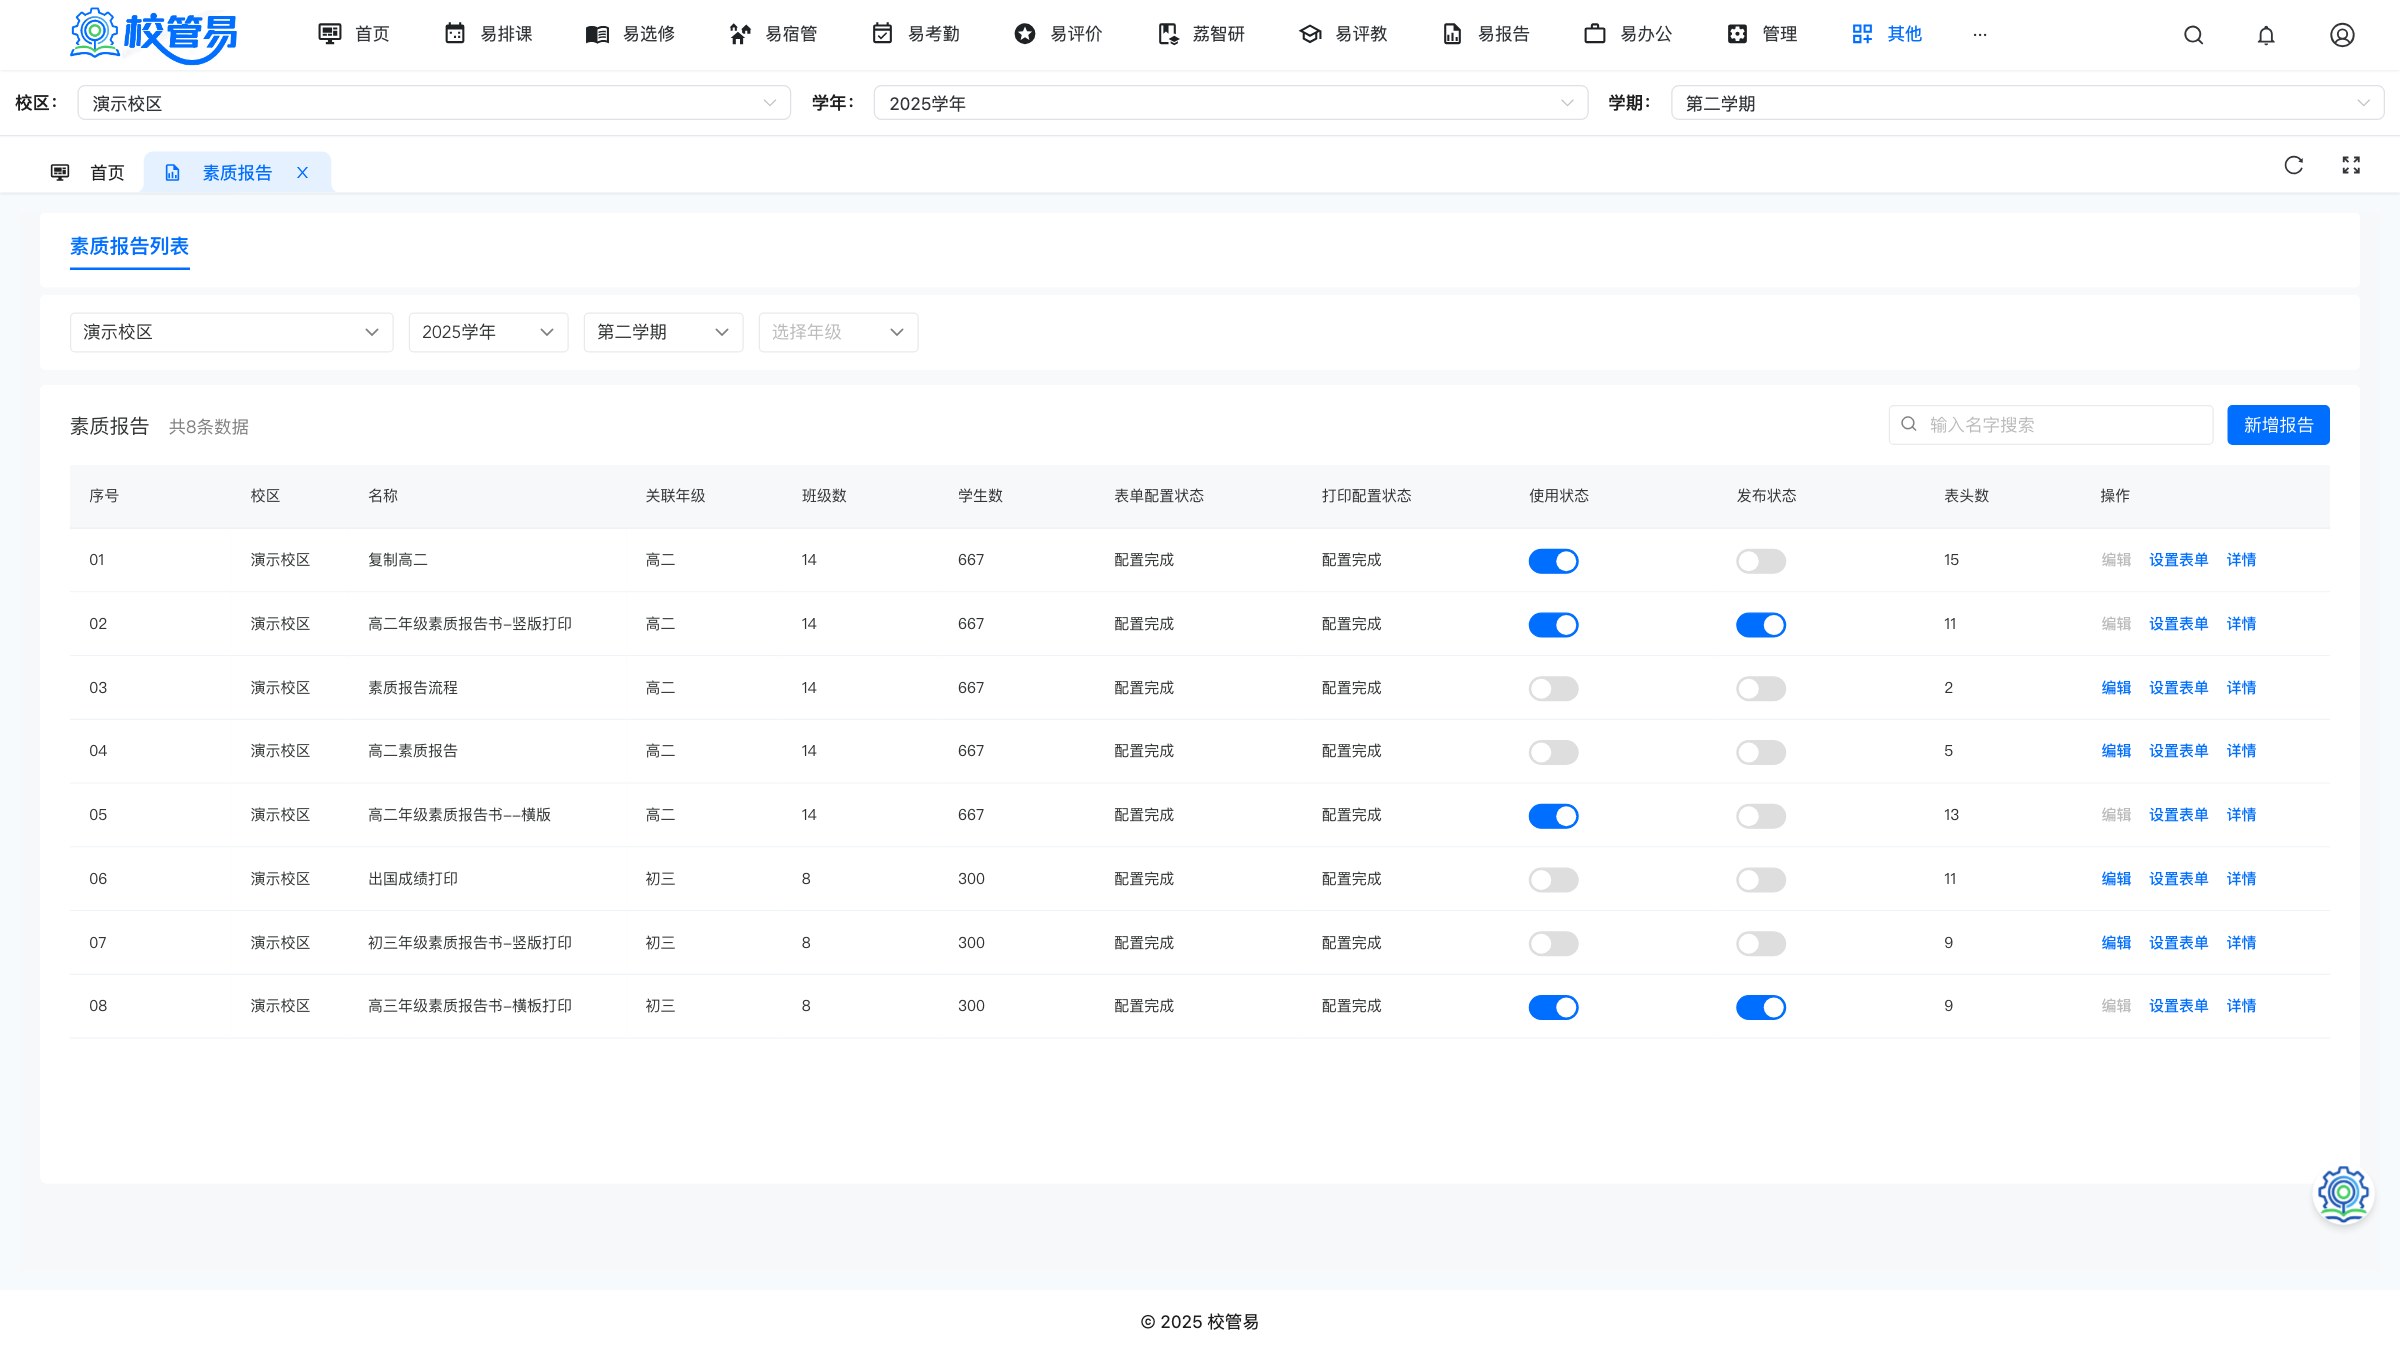Screen dimensions: 2400x1350
Task: Open 详情 for 高二素质报告
Action: click(x=2241, y=751)
